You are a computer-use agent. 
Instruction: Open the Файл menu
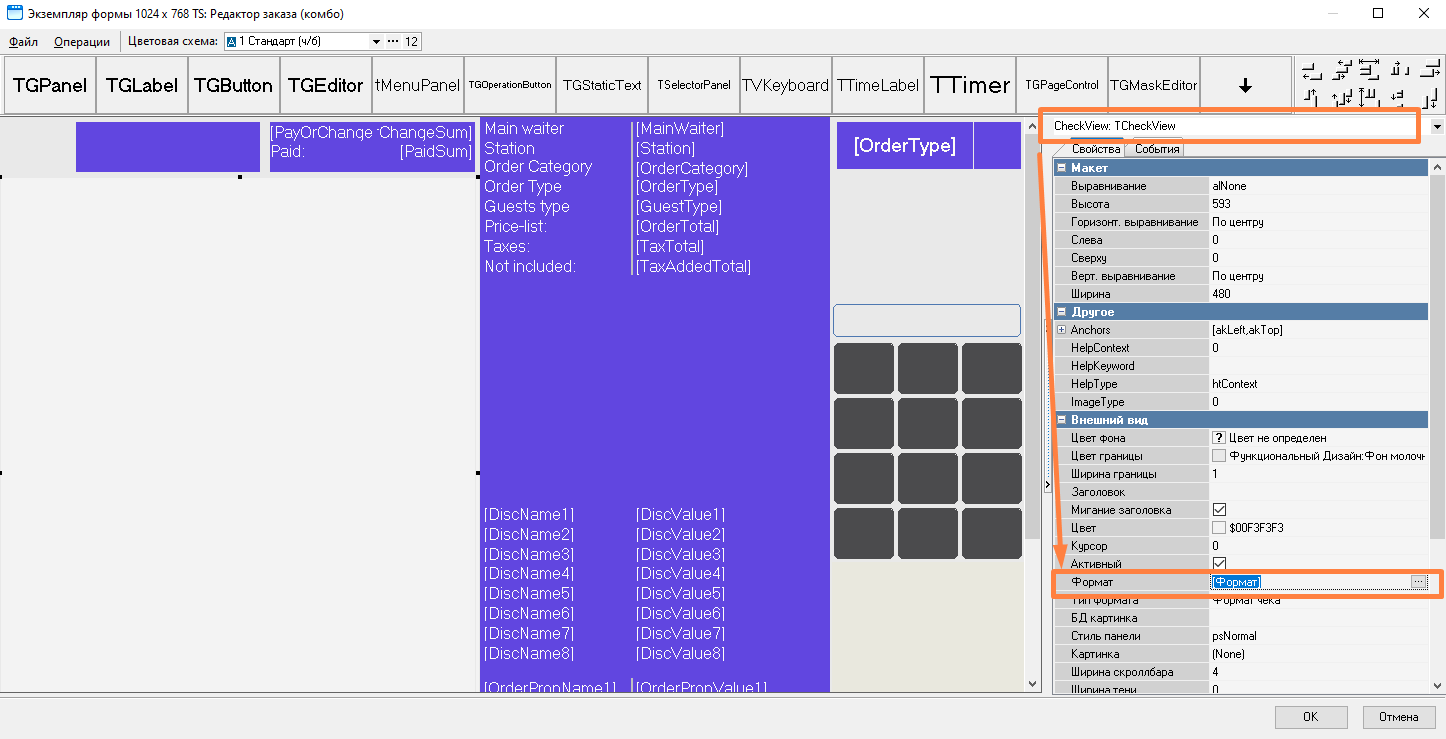coord(23,42)
